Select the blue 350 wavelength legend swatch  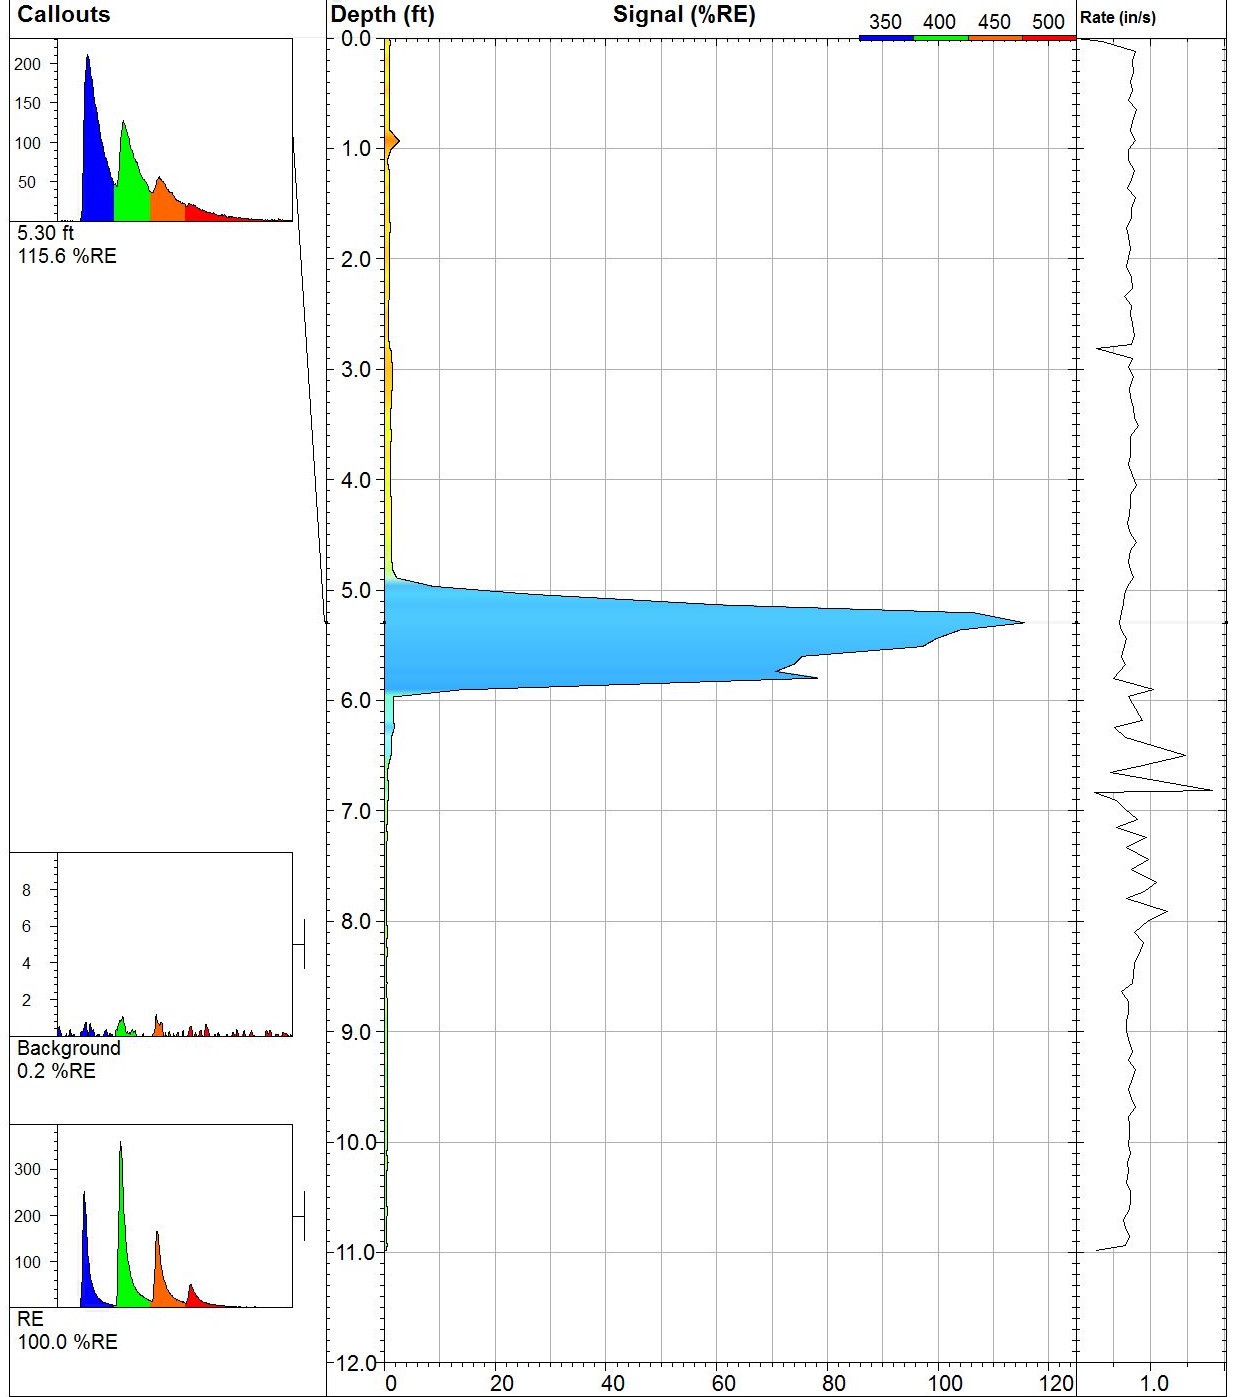tap(886, 38)
